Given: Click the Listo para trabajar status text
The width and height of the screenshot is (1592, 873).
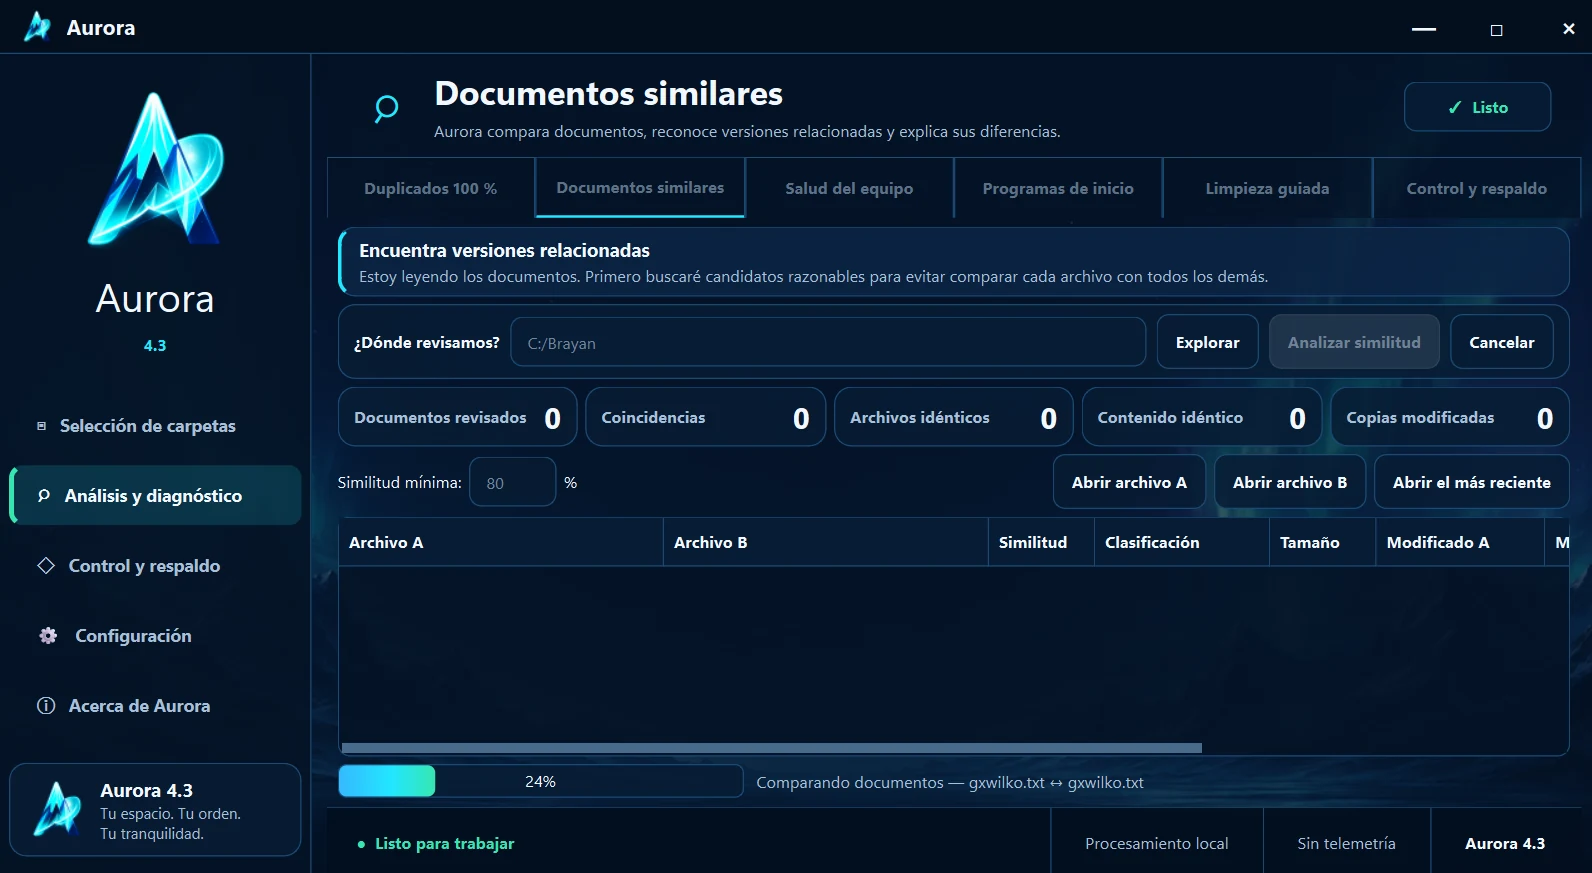Looking at the screenshot, I should pos(444,843).
